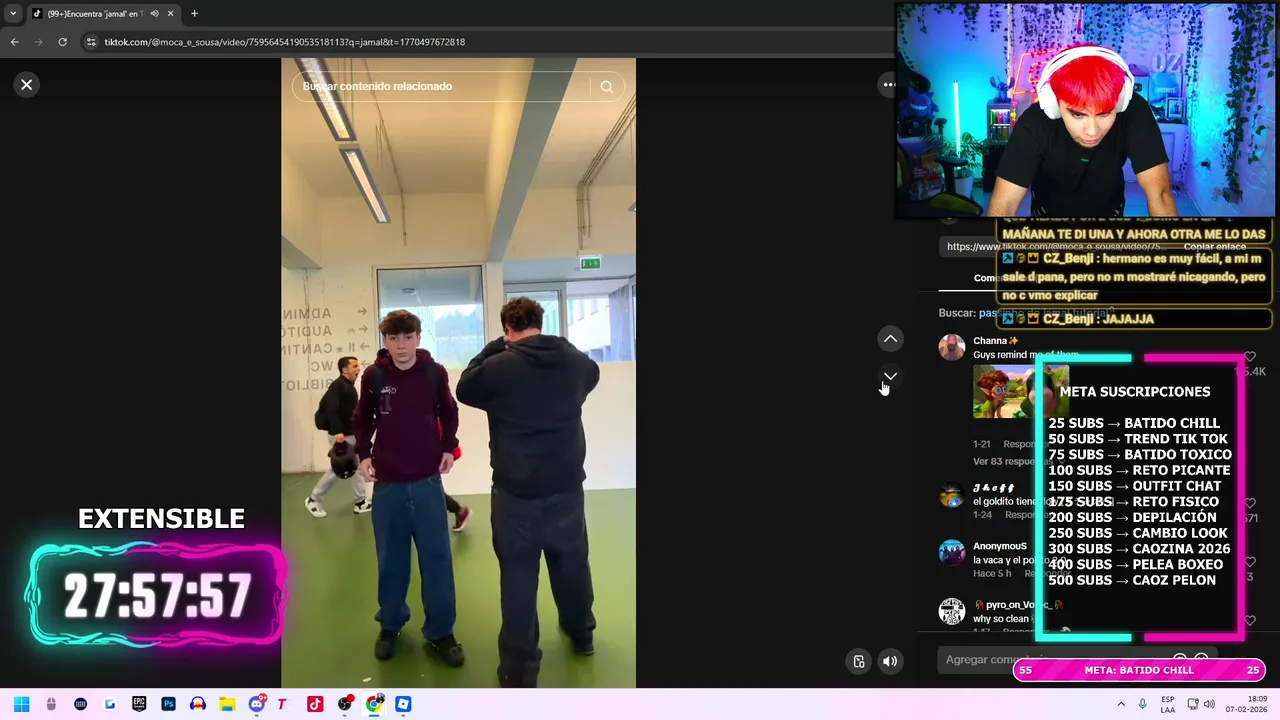Open the dark round grid app on taskbar
This screenshot has height=720, width=1280.
80,704
